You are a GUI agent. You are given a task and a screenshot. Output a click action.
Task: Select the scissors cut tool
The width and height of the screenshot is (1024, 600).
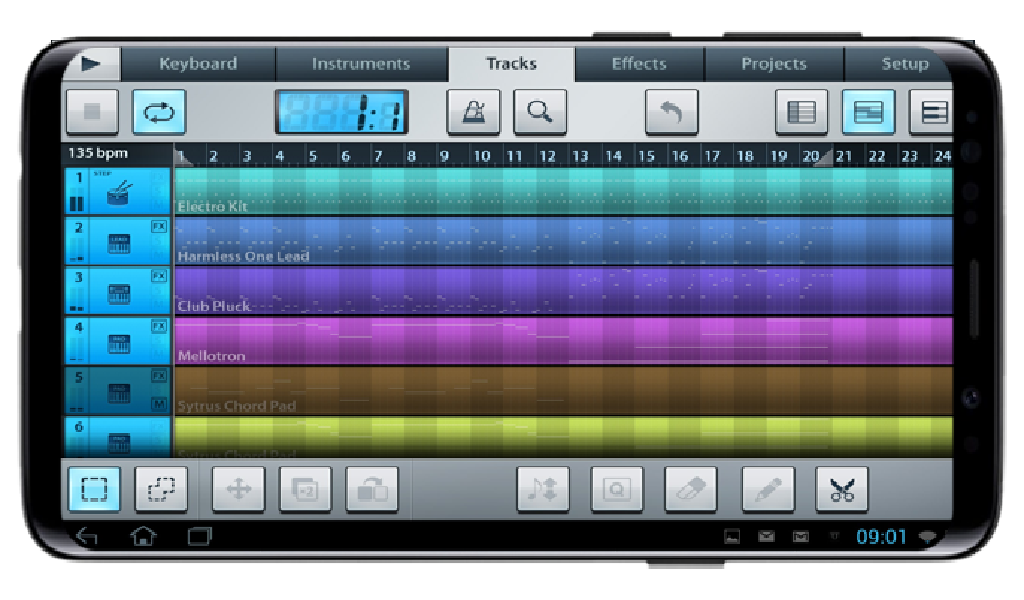tap(843, 489)
